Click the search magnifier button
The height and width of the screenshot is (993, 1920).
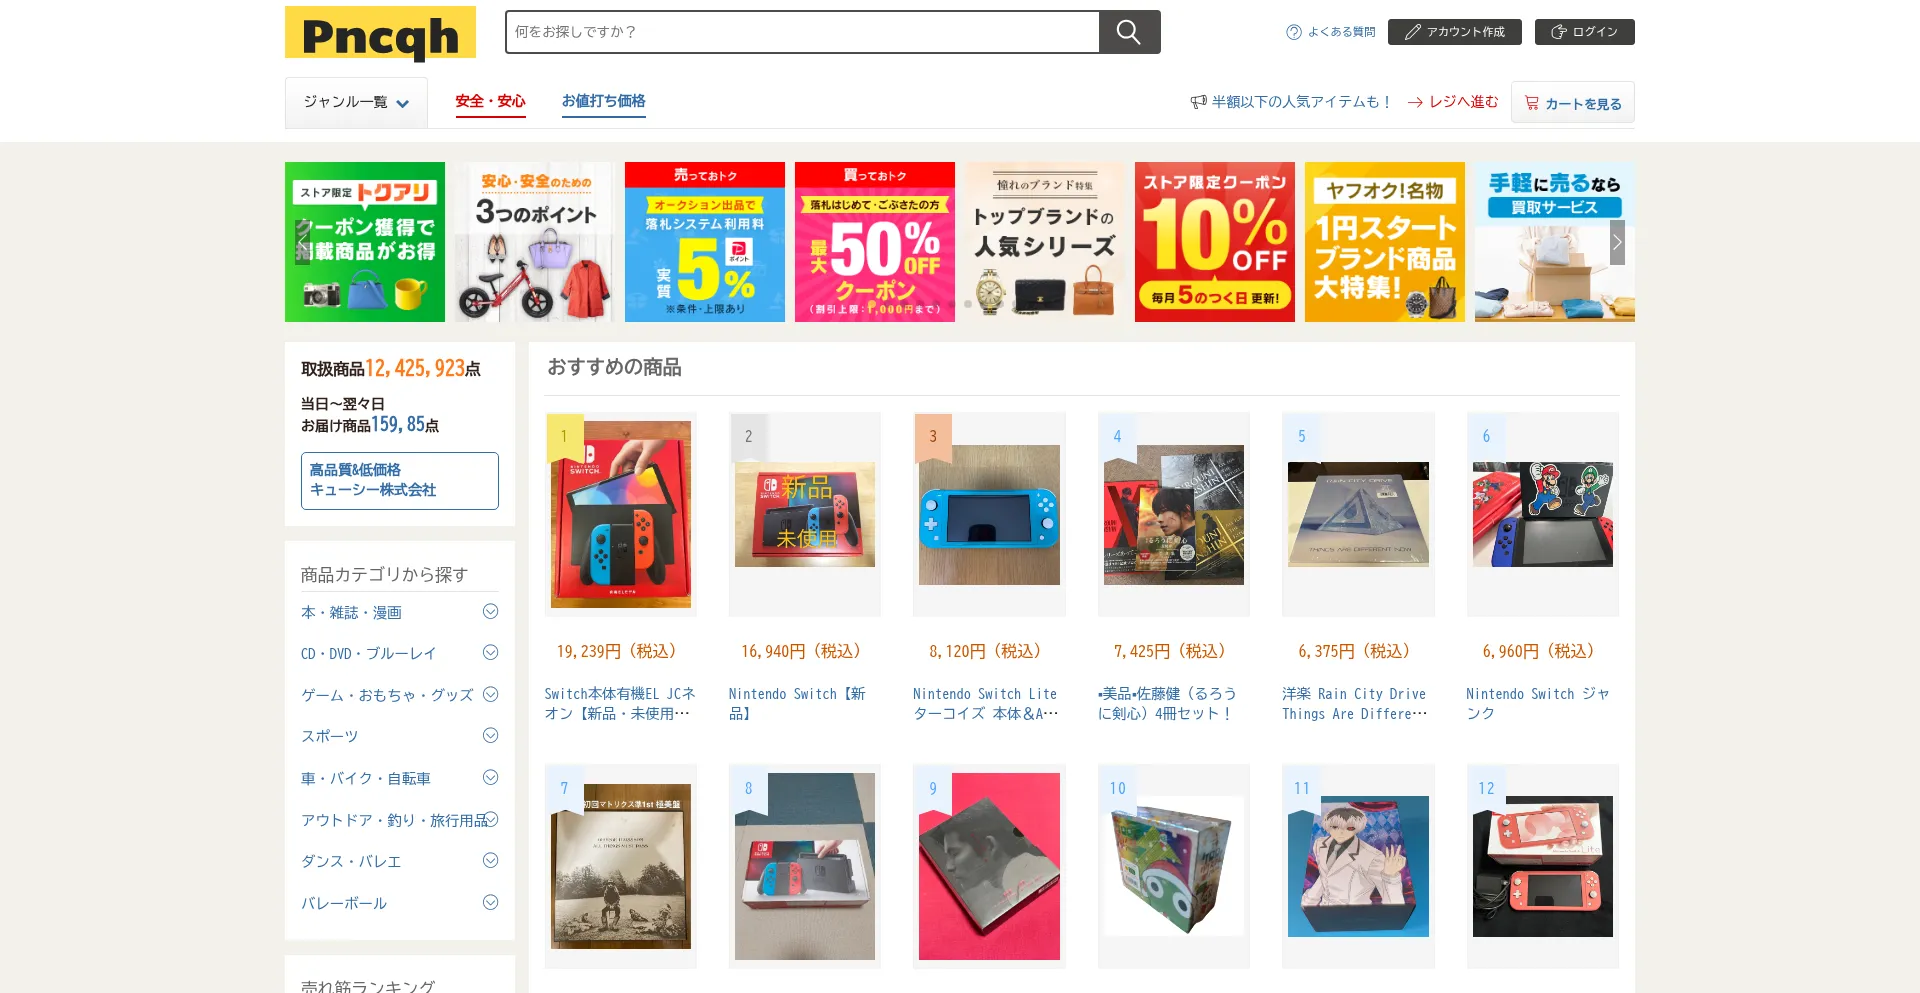(x=1129, y=32)
